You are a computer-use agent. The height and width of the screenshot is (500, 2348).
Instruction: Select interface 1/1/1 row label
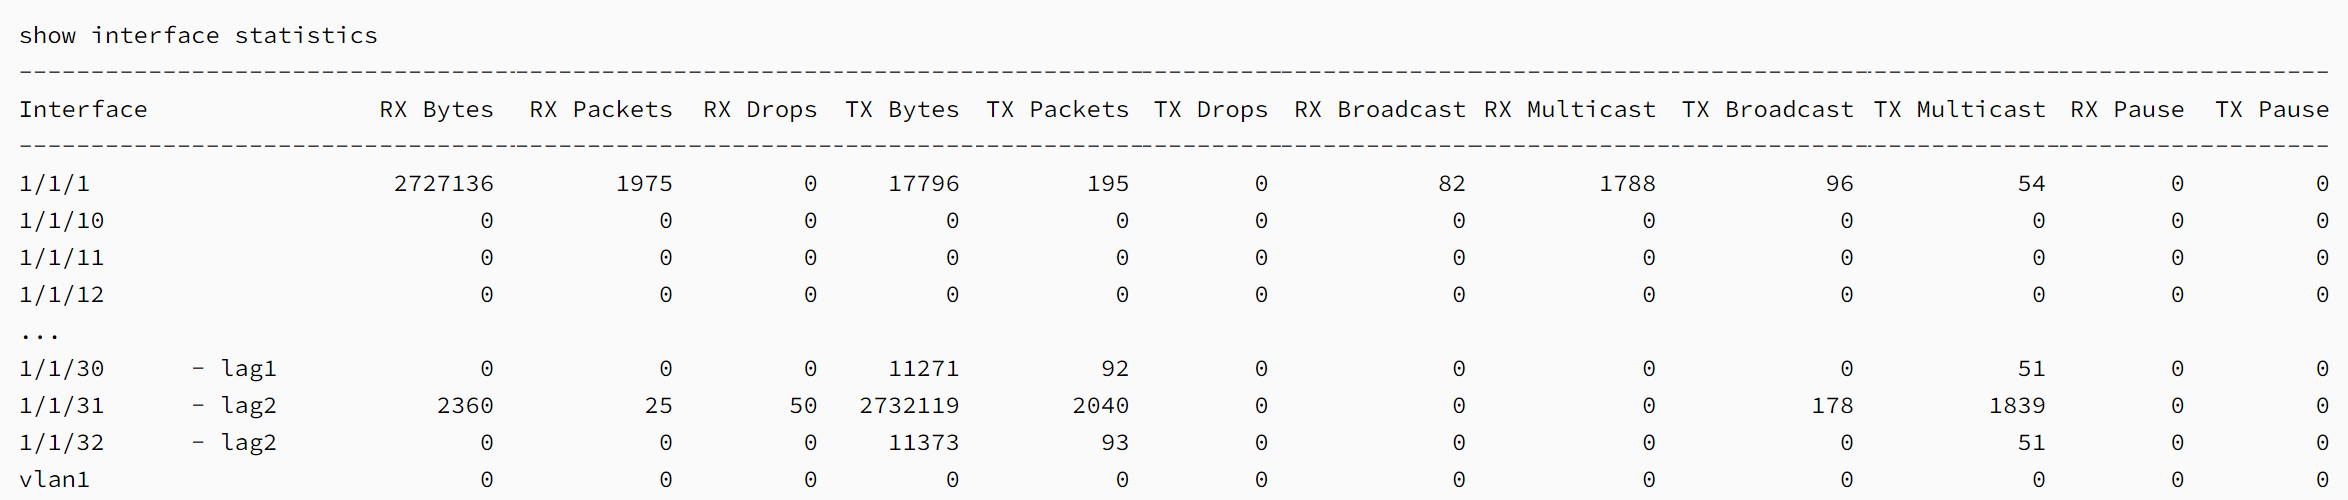click(54, 184)
